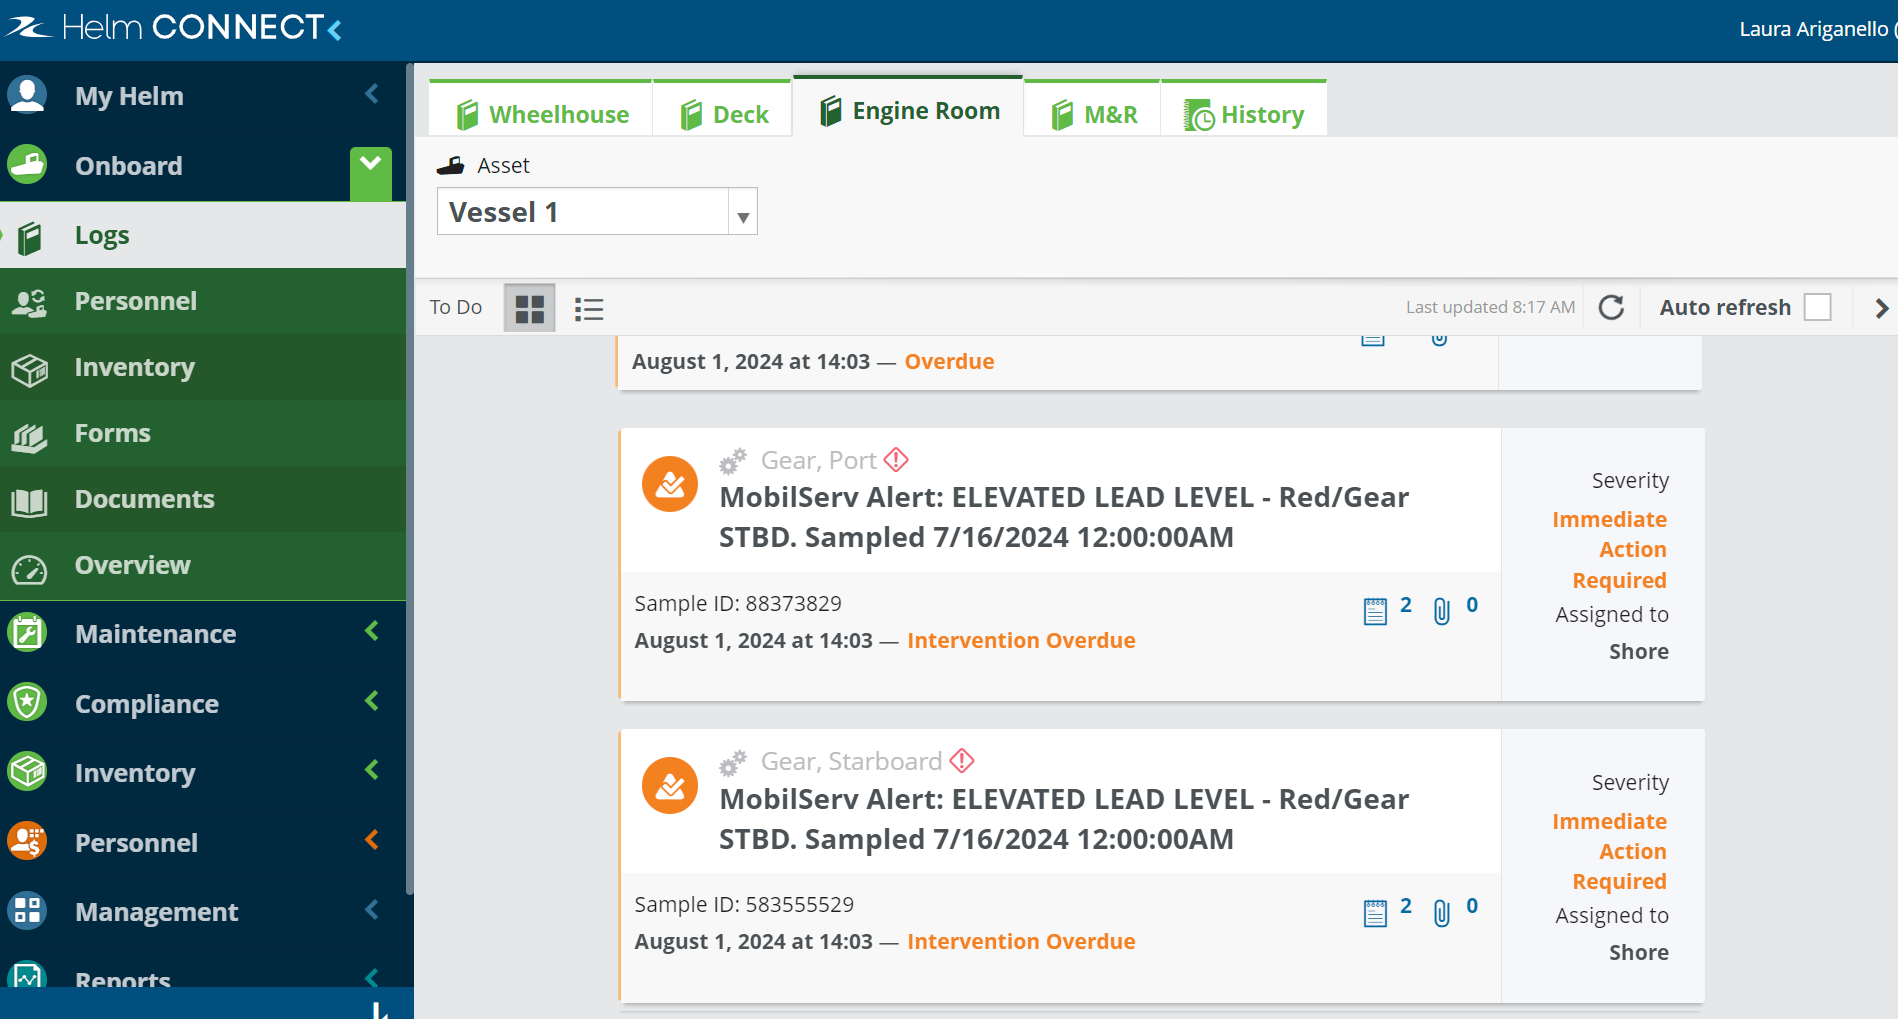Click the Reports chart icon

click(x=27, y=975)
